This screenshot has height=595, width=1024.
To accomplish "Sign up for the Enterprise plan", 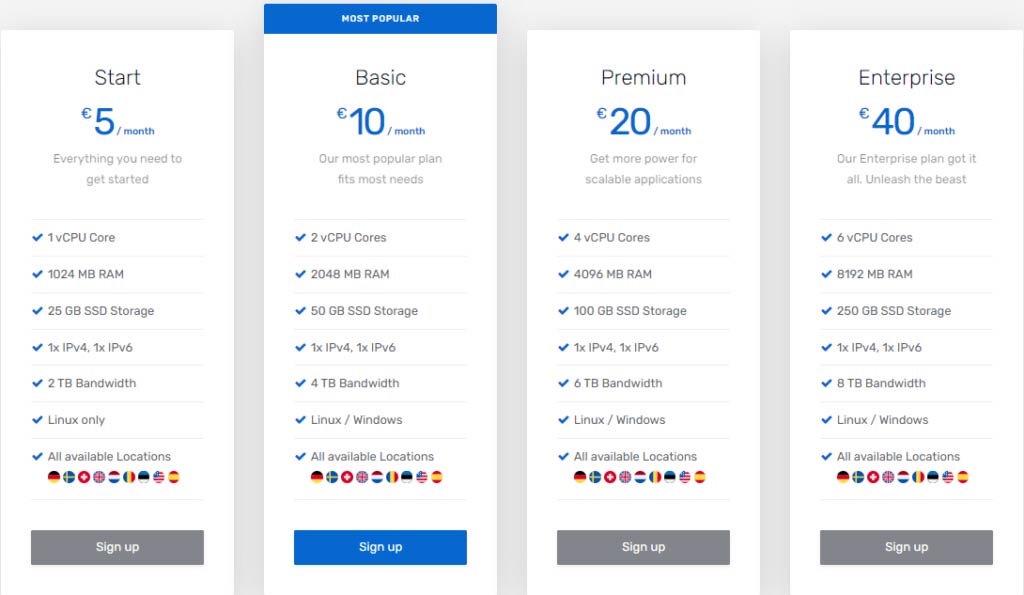I will [906, 547].
